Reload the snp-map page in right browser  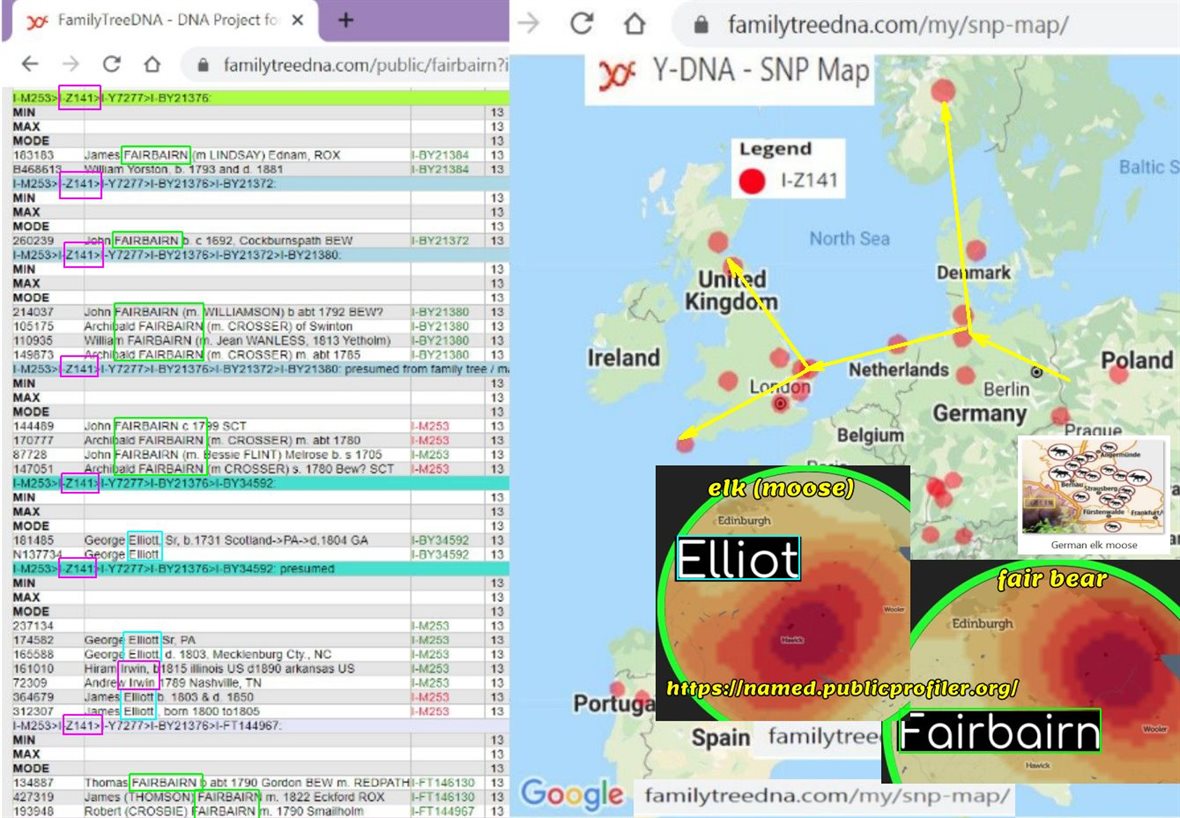pos(581,24)
